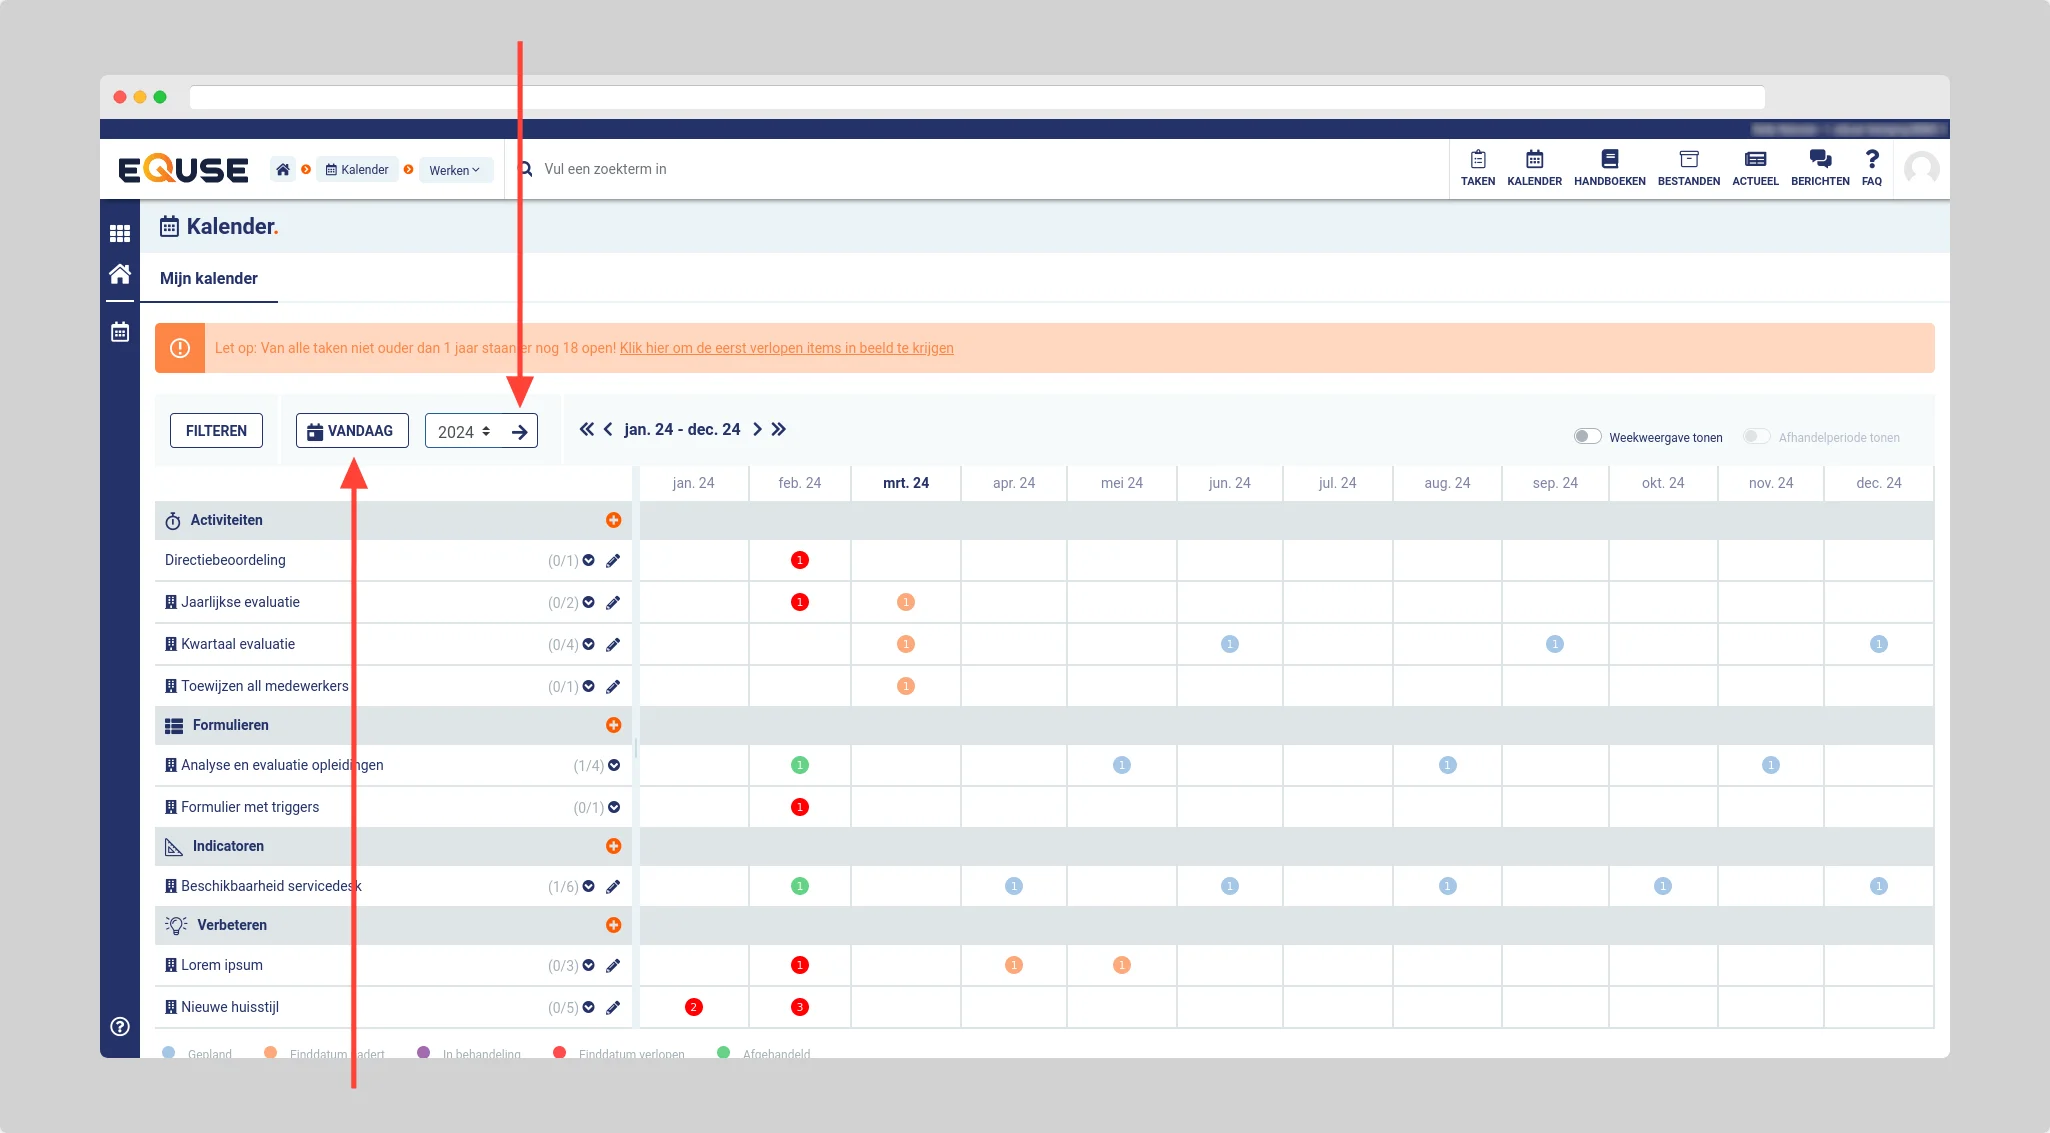The height and width of the screenshot is (1133, 2050).
Task: Expand Formulier met triggers chevron
Action: point(614,807)
